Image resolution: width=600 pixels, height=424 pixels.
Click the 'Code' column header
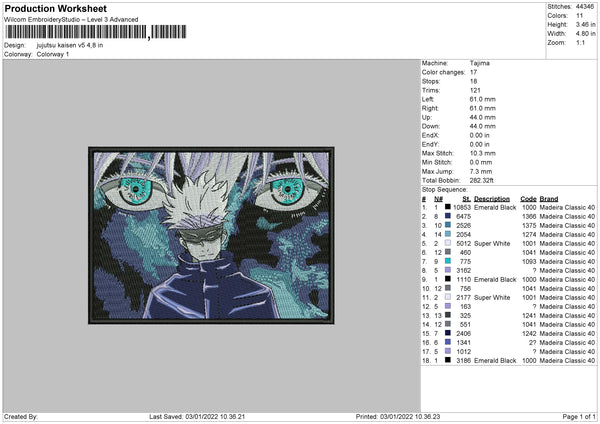[x=528, y=199]
